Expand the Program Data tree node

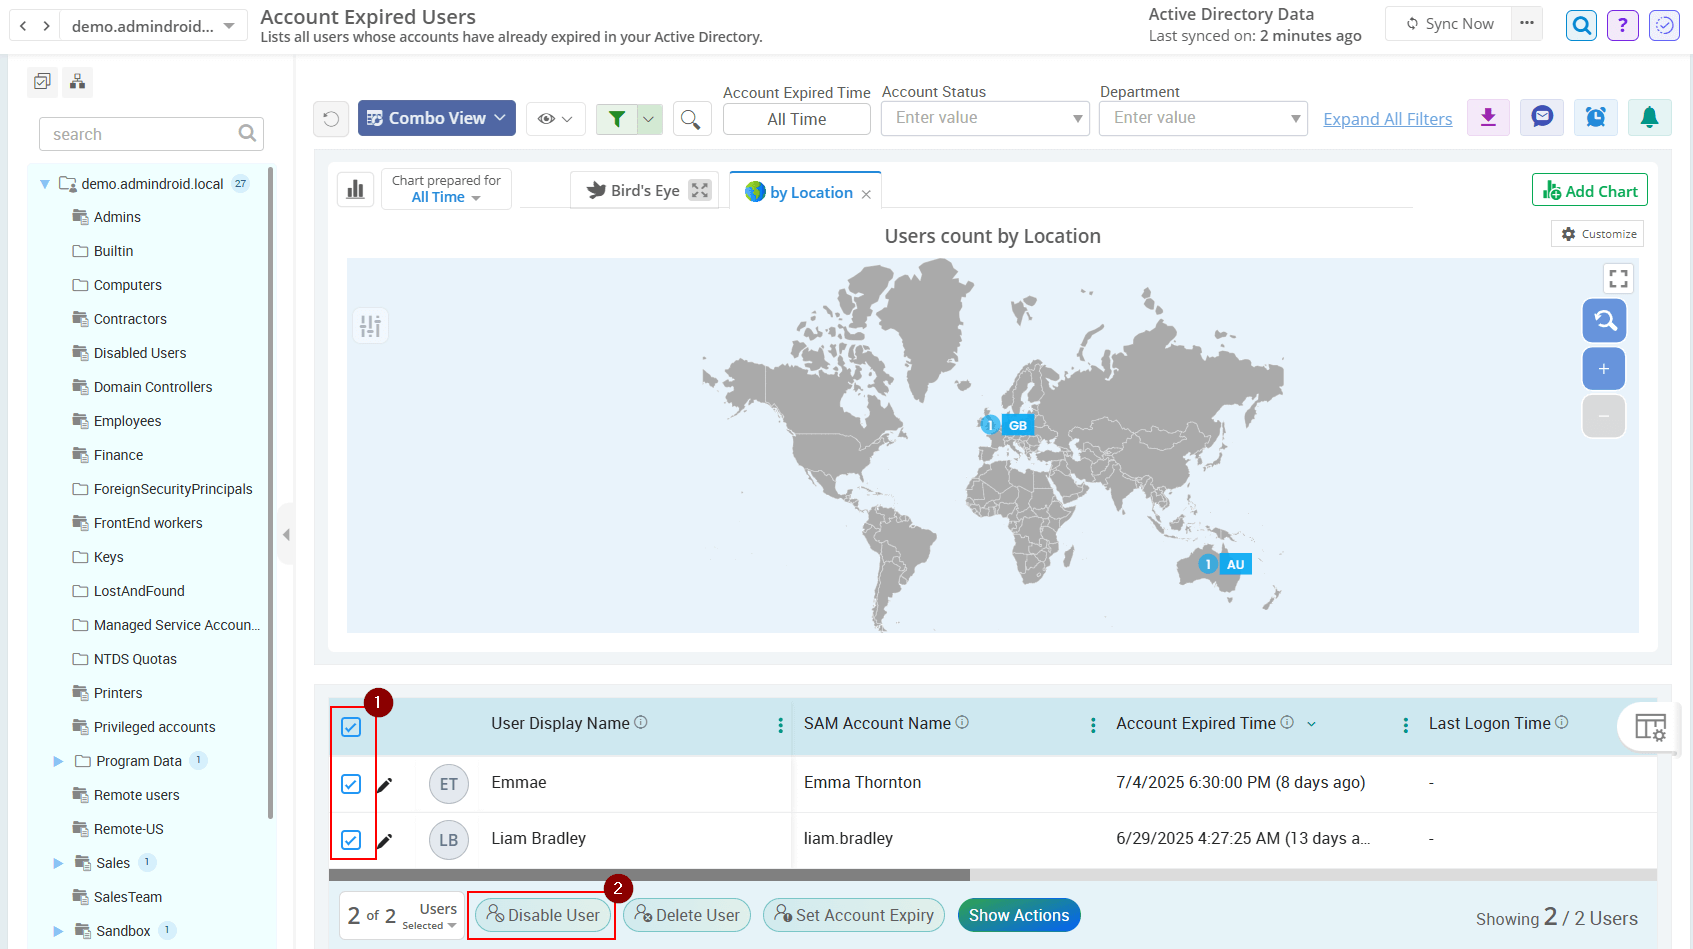[58, 761]
